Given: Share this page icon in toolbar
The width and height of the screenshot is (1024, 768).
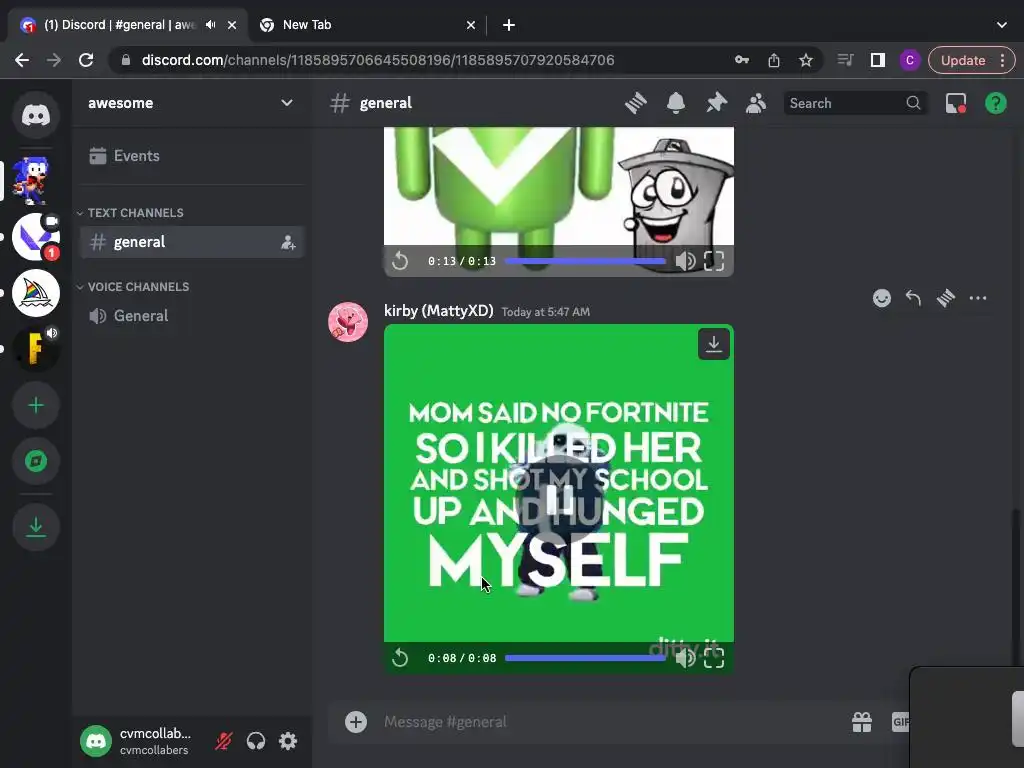Looking at the screenshot, I should coord(774,60).
